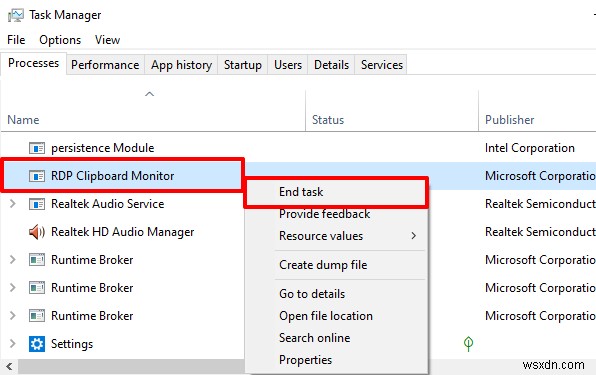596x375 pixels.
Task: Click the horizontal scrollbar left arrow
Action: pyautogui.click(x=9, y=367)
